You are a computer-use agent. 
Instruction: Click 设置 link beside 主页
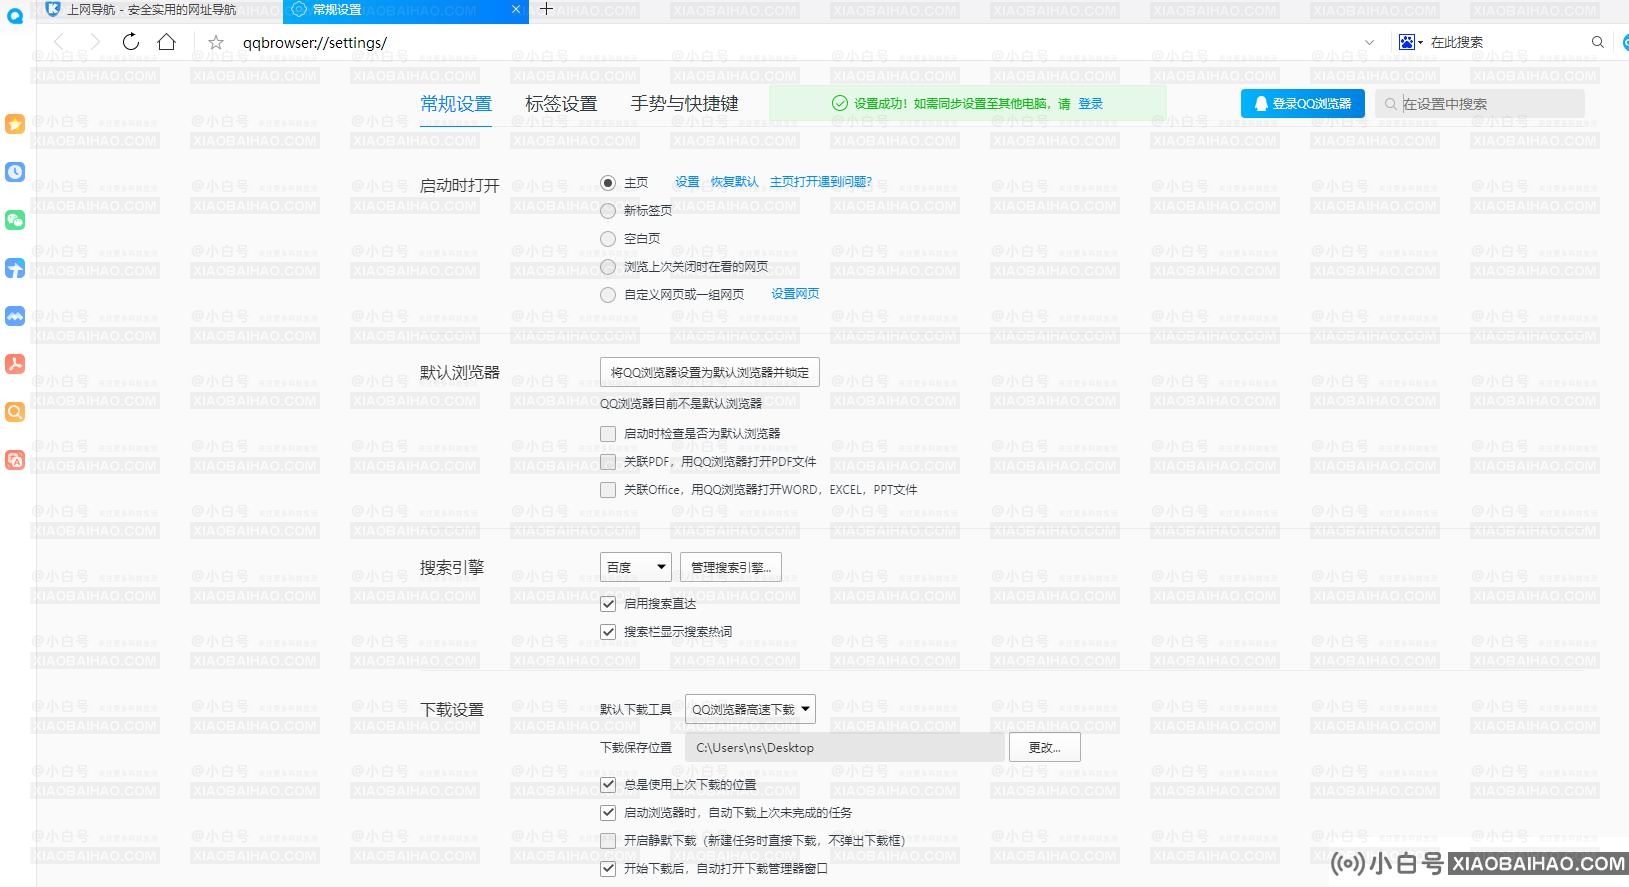tap(687, 182)
